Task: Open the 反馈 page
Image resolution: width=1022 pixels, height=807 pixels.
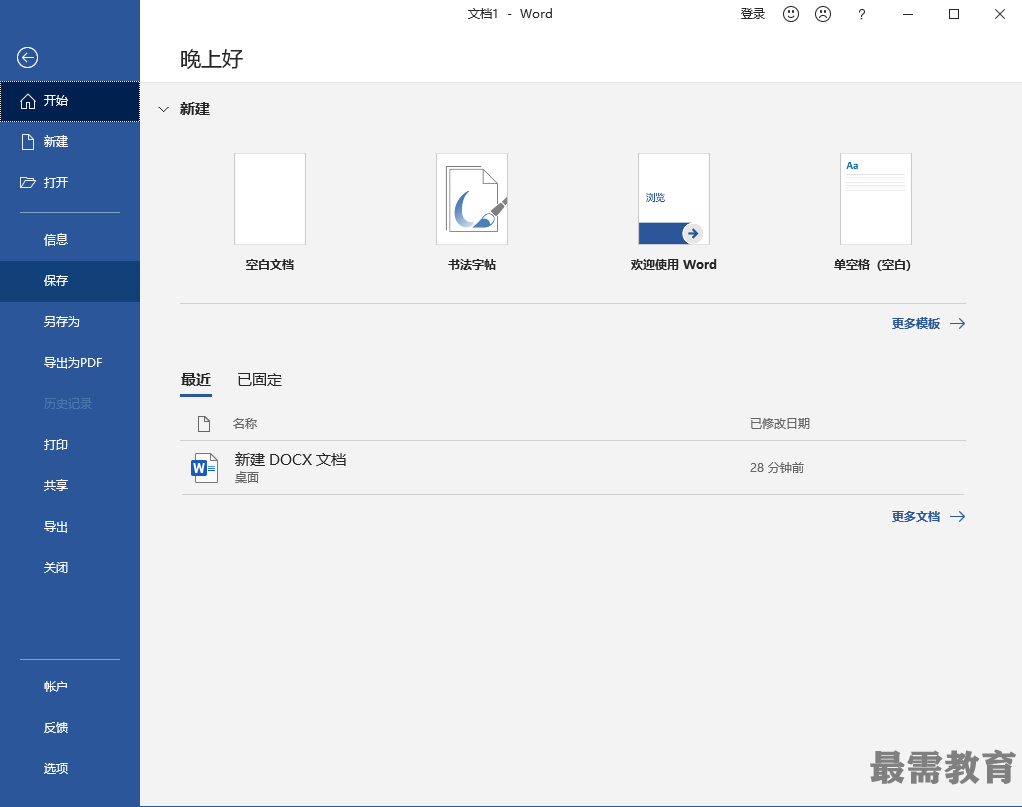Action: point(70,727)
